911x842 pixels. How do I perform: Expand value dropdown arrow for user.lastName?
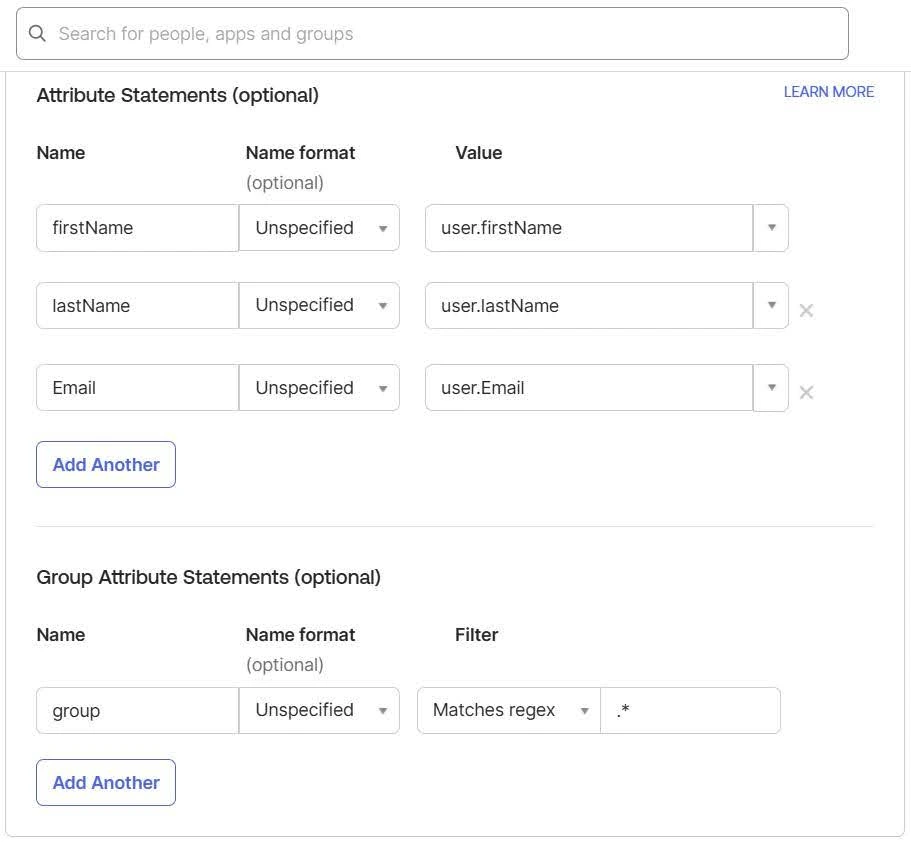click(x=771, y=306)
